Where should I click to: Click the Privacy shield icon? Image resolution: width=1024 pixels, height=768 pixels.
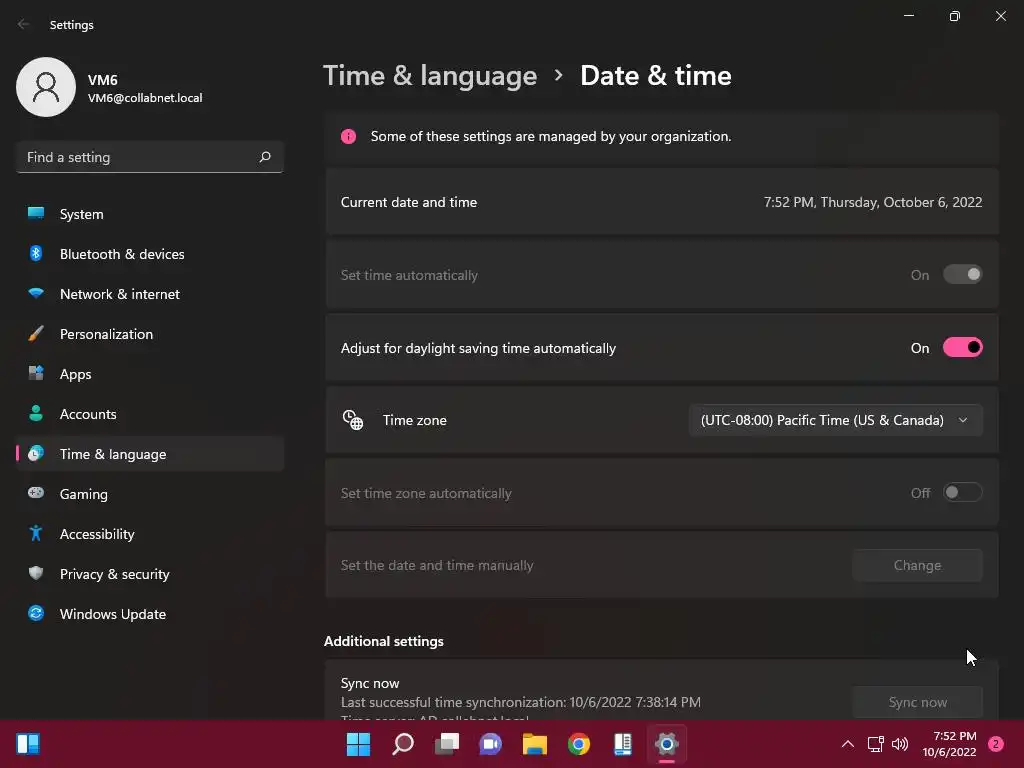[36, 573]
